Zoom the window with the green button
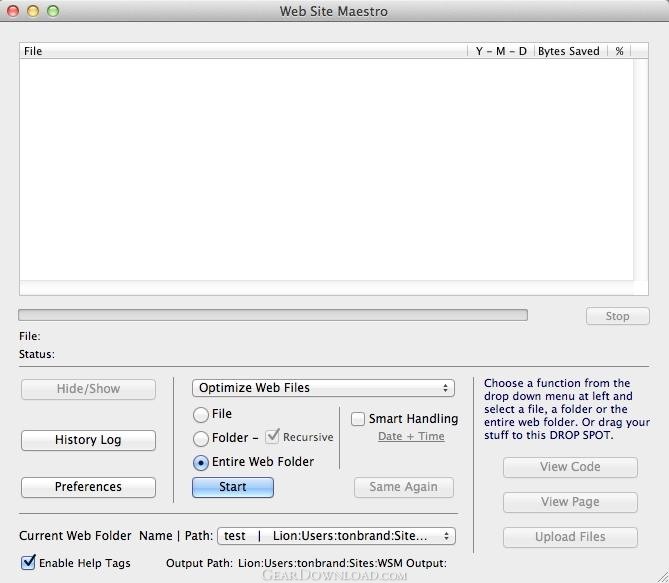 pyautogui.click(x=53, y=11)
